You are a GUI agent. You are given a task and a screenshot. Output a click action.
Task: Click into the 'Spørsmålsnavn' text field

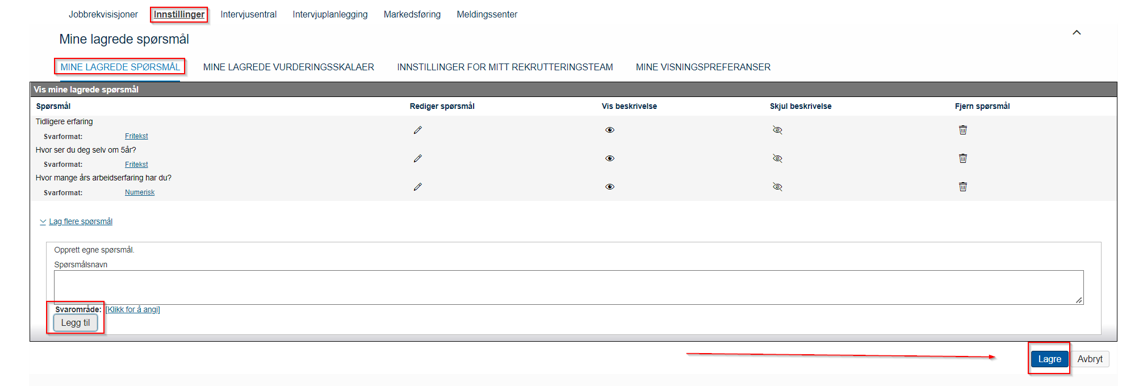[x=569, y=287]
